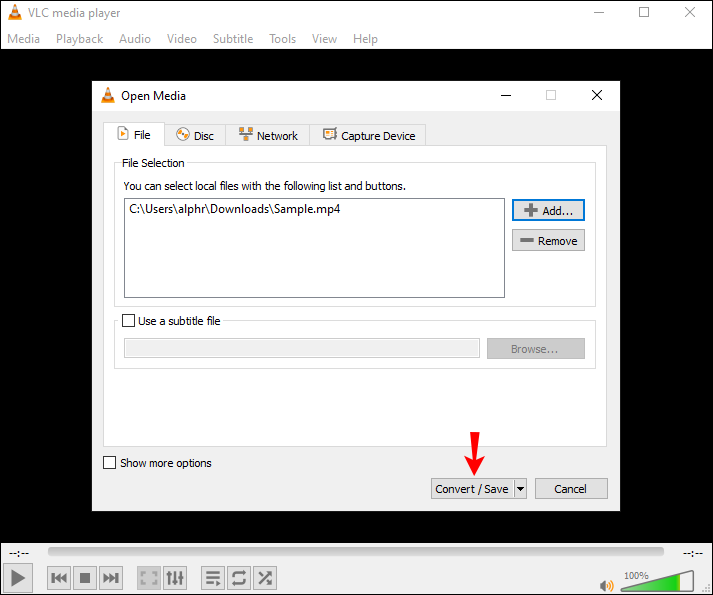This screenshot has height=595, width=713.
Task: Click the Remove file button
Action: tap(548, 241)
